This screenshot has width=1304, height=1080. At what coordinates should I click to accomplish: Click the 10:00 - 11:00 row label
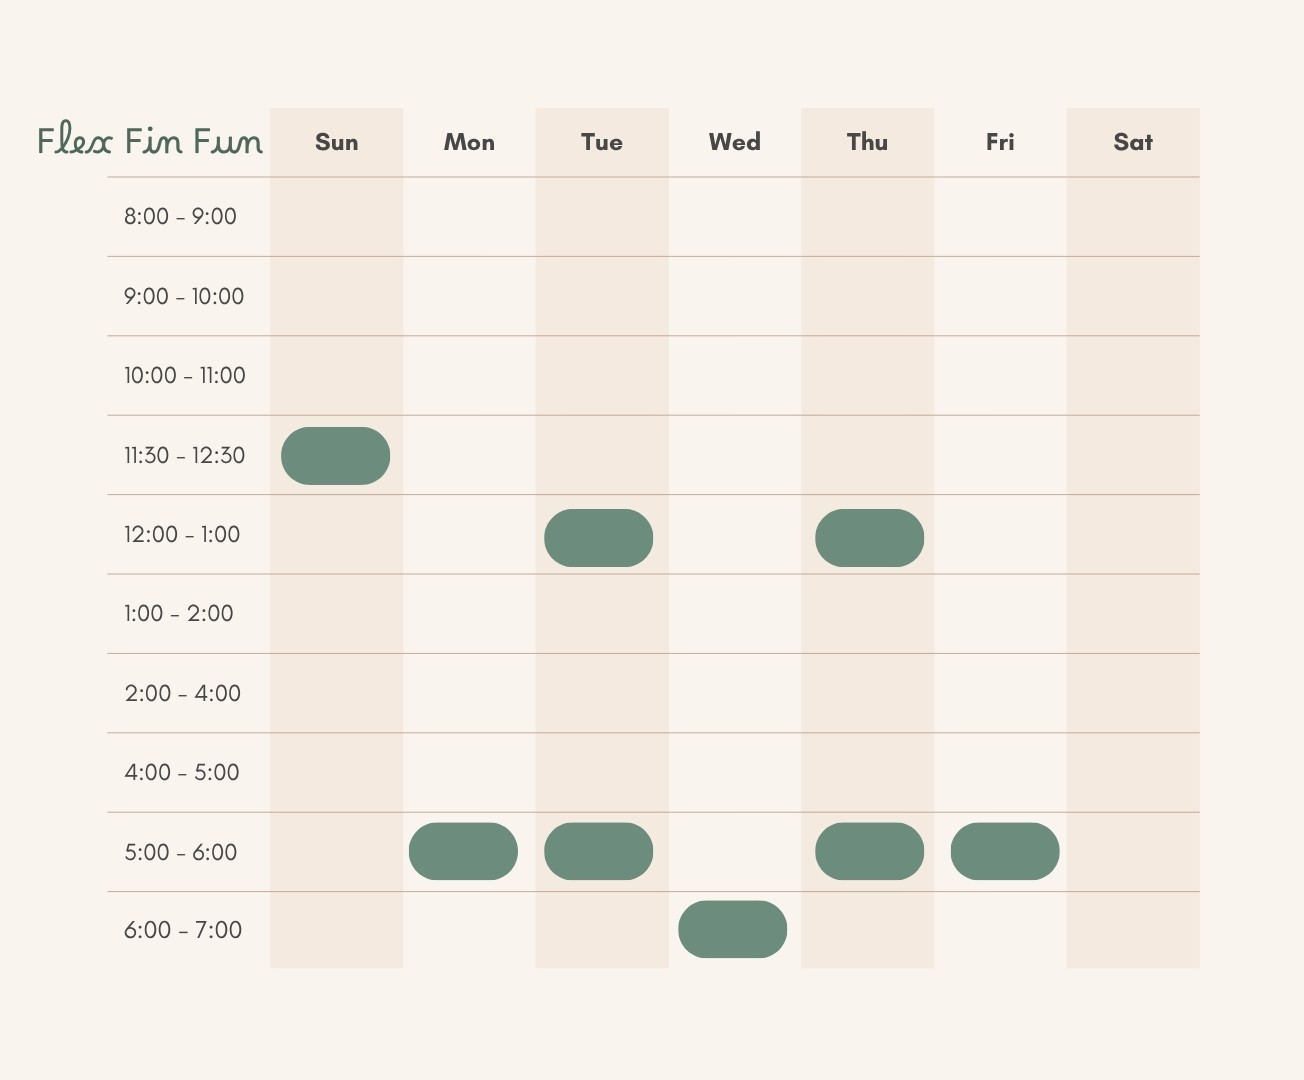(x=185, y=375)
